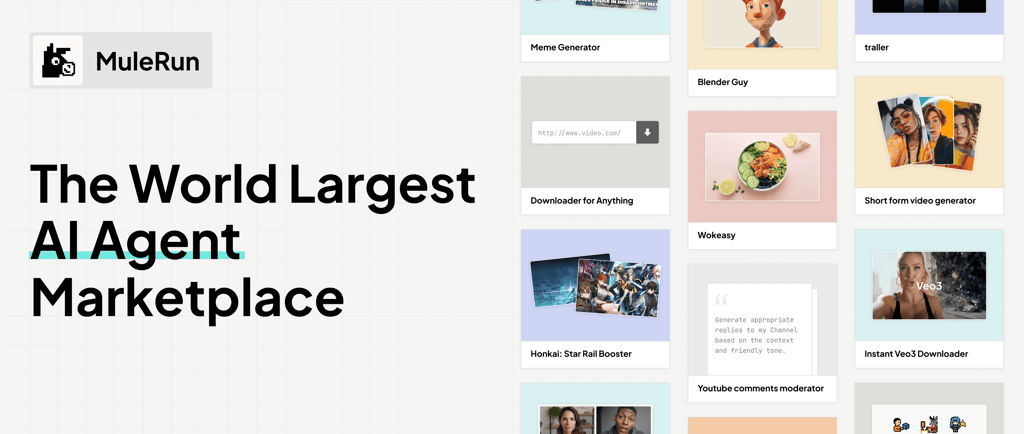1024x434 pixels.
Task: Click the "AI Agent" highlighted headline text
Action: (135, 241)
